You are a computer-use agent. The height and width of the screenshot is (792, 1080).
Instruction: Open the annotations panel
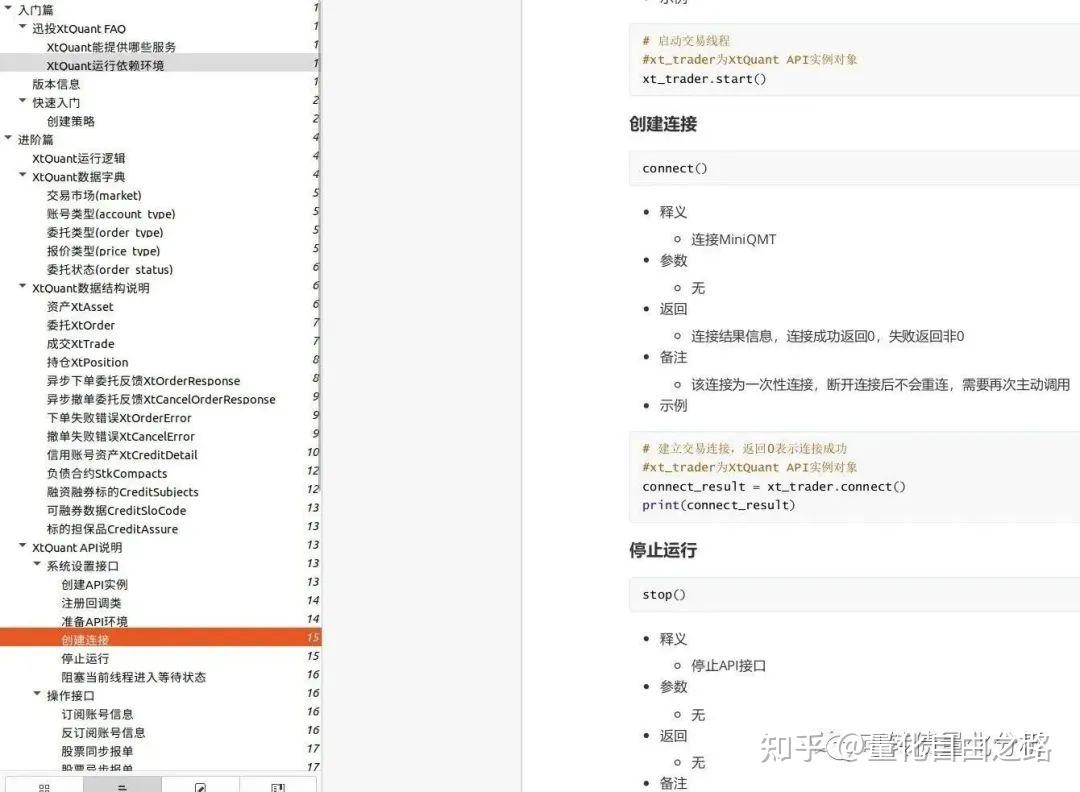[x=202, y=786]
